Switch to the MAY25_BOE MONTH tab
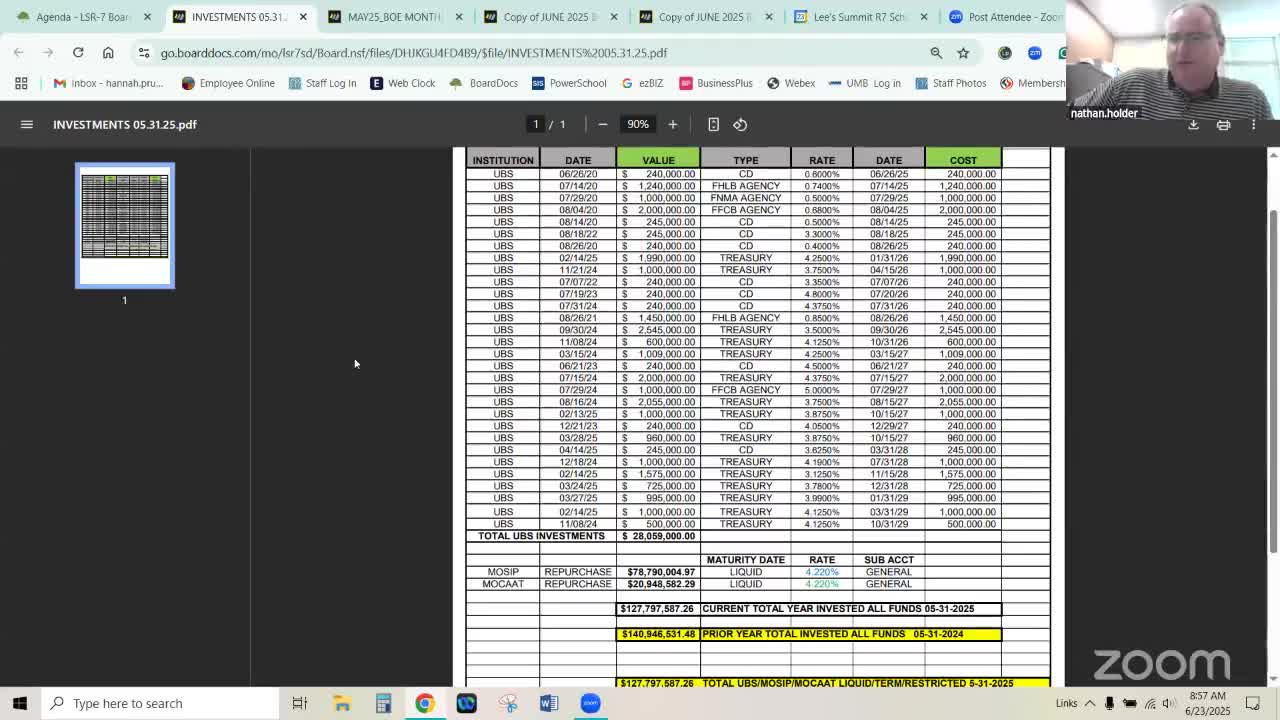Viewport: 1280px width, 720px height. pos(393,17)
